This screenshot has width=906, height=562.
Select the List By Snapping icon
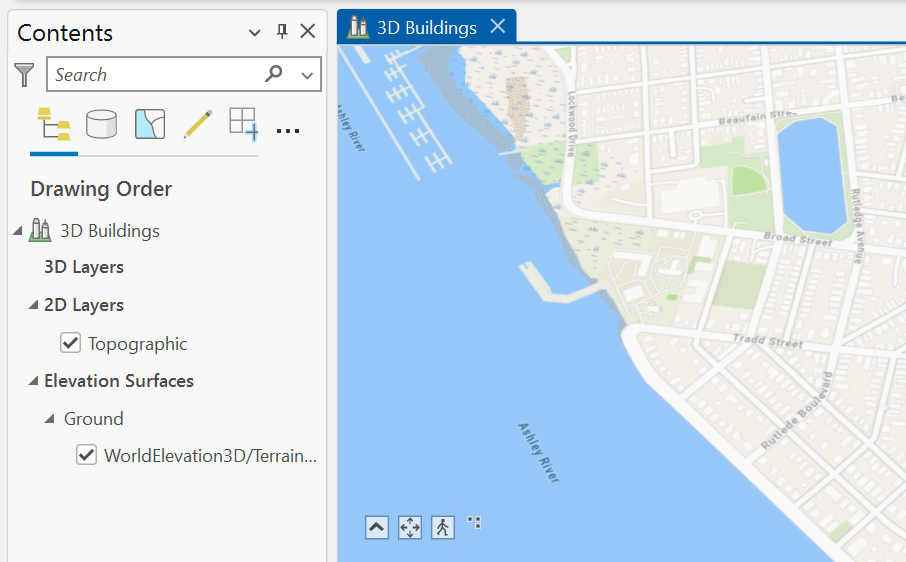pyautogui.click(x=243, y=124)
